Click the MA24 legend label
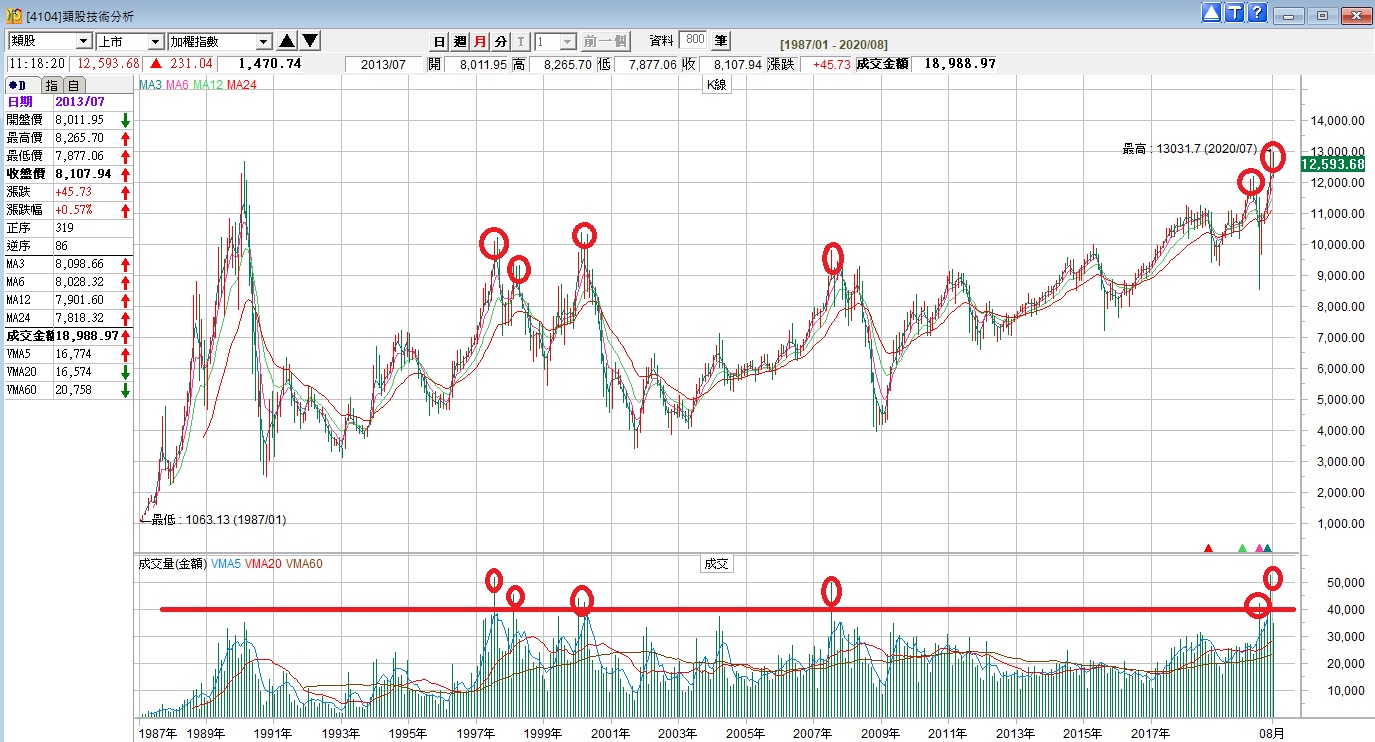 [242, 85]
